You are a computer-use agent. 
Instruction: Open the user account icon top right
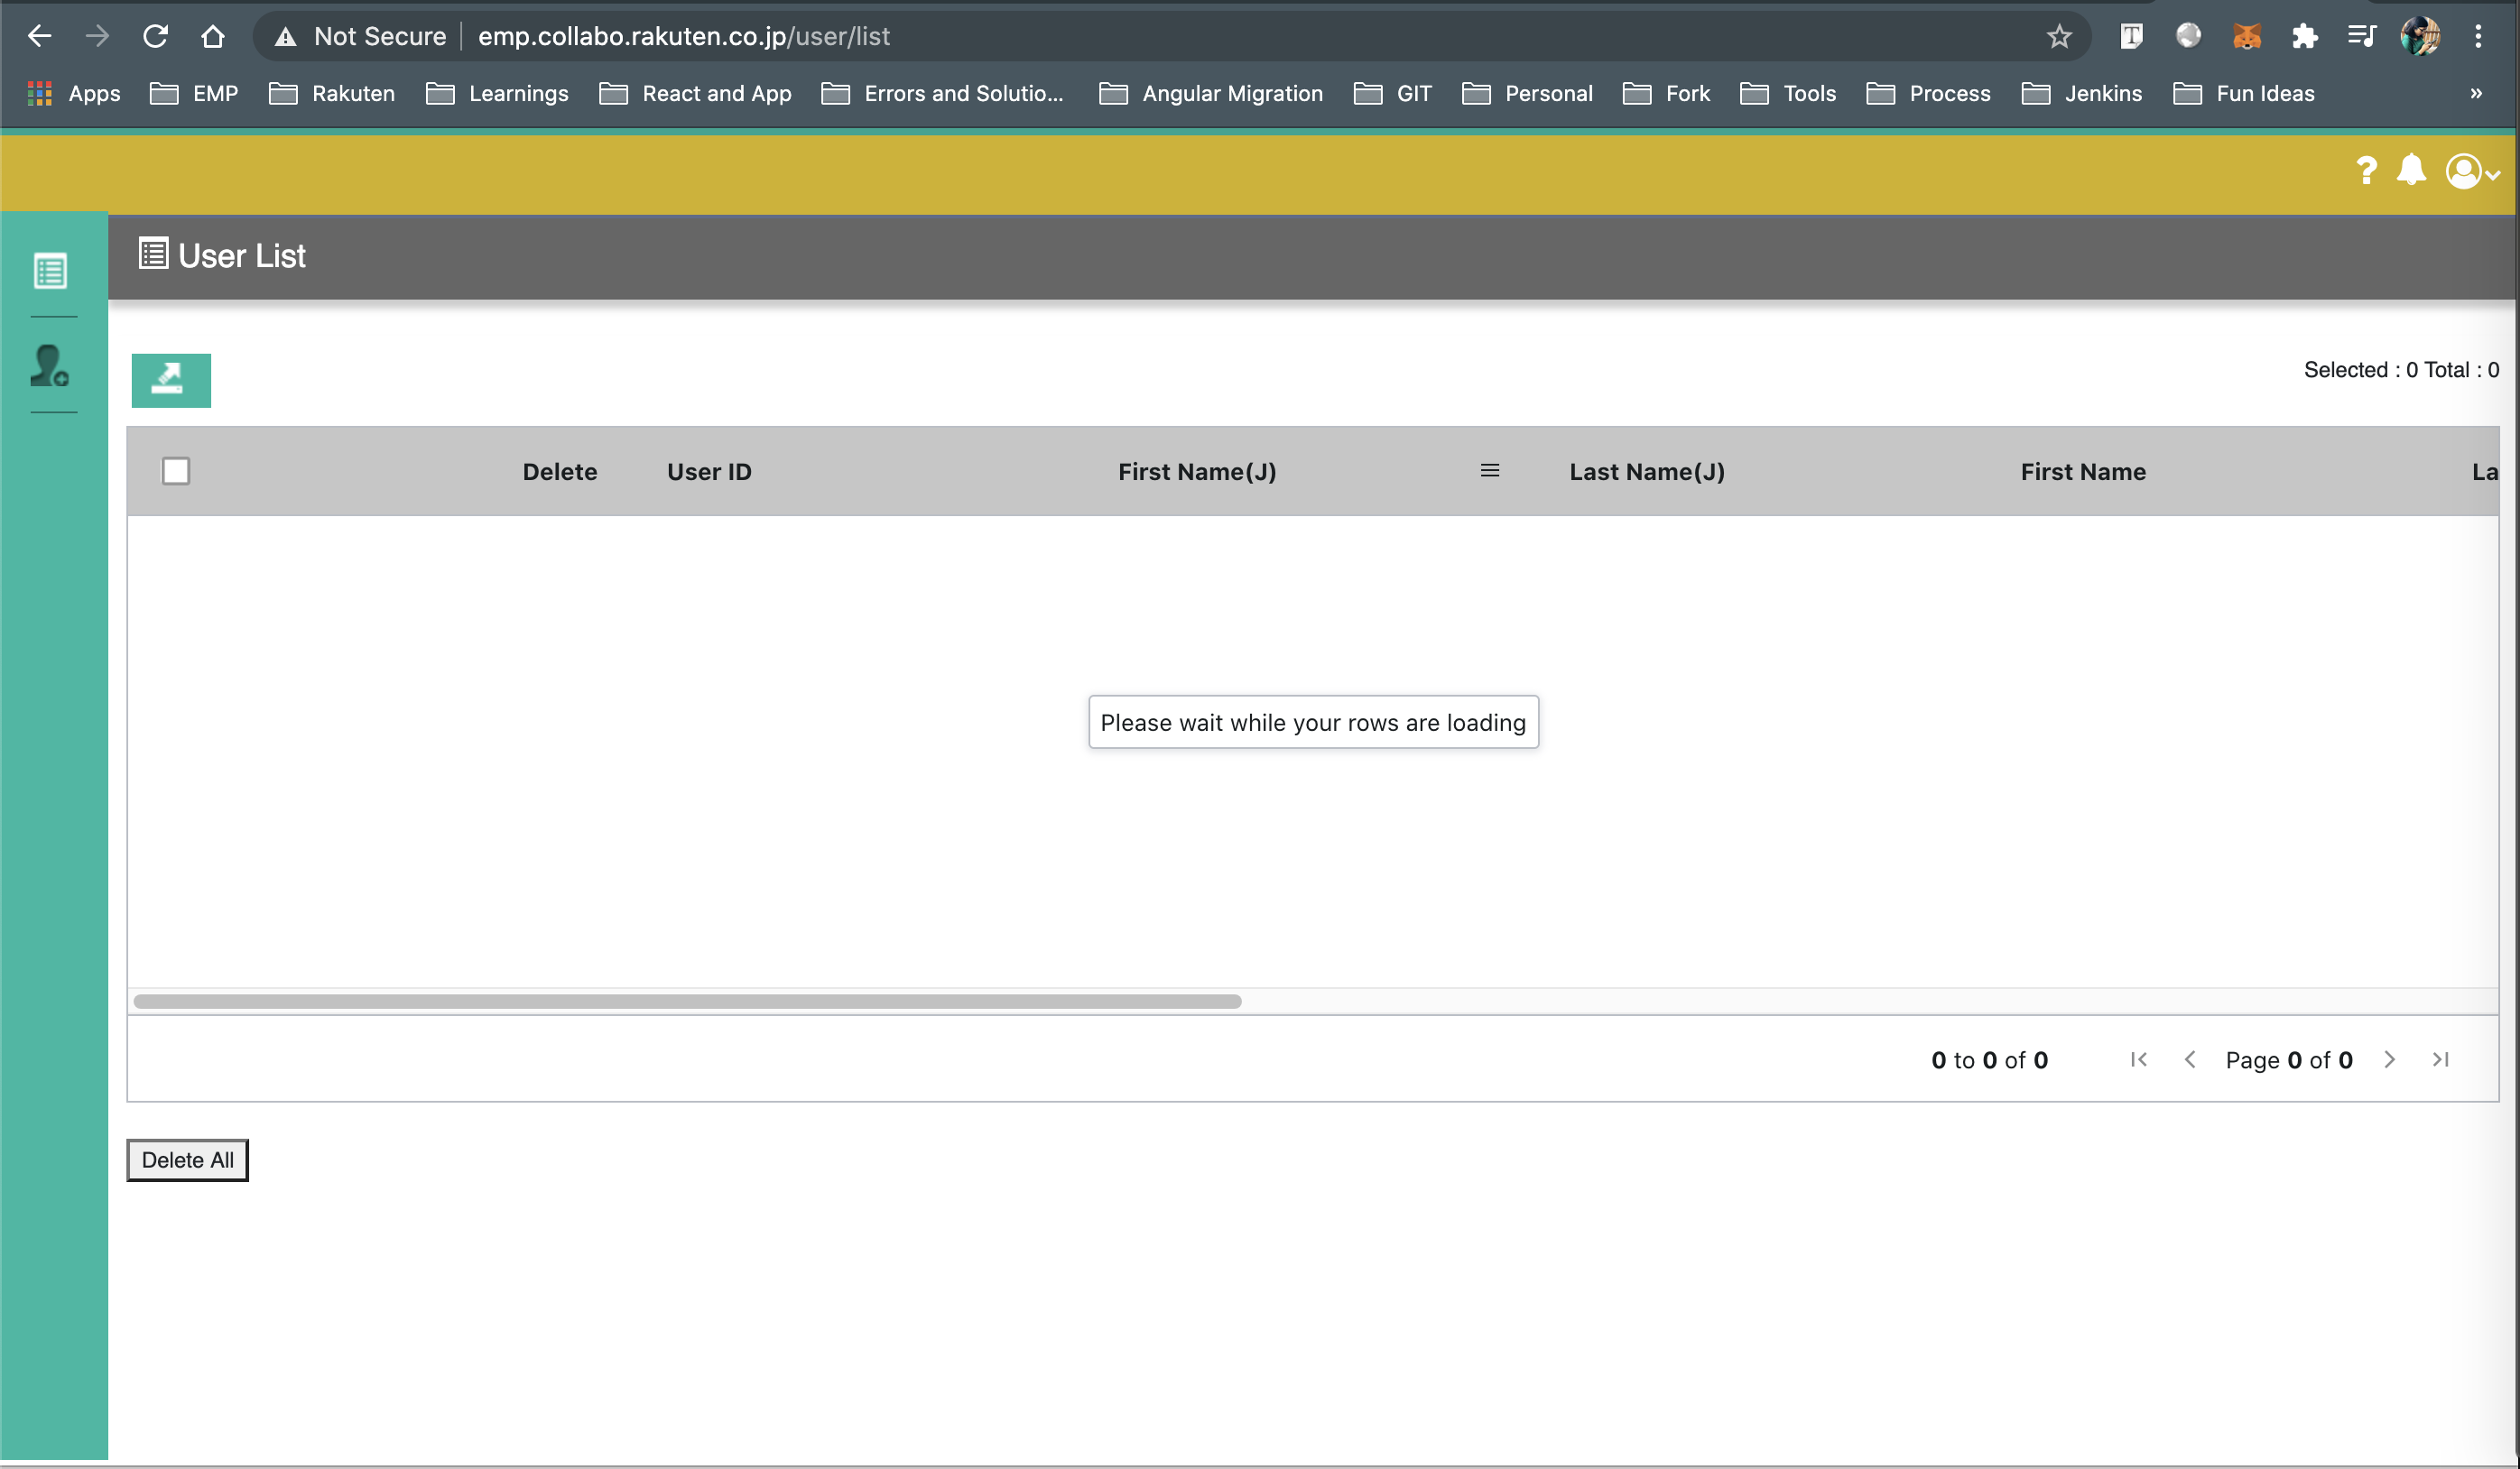point(2461,171)
